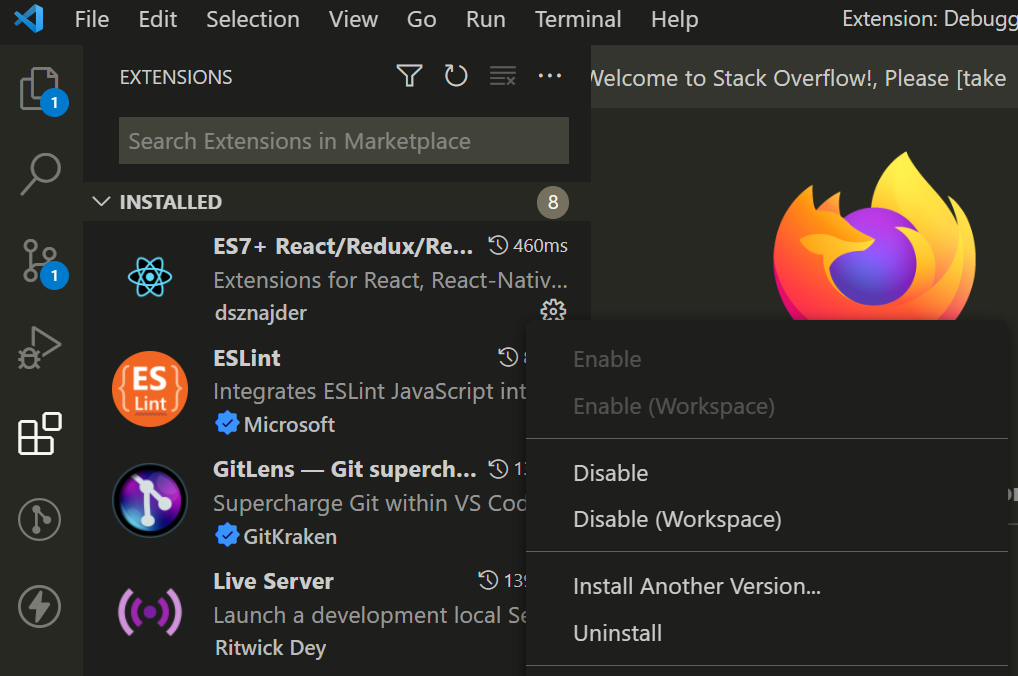Click ESLint activation time clock icon
1018x676 pixels.
(x=508, y=357)
